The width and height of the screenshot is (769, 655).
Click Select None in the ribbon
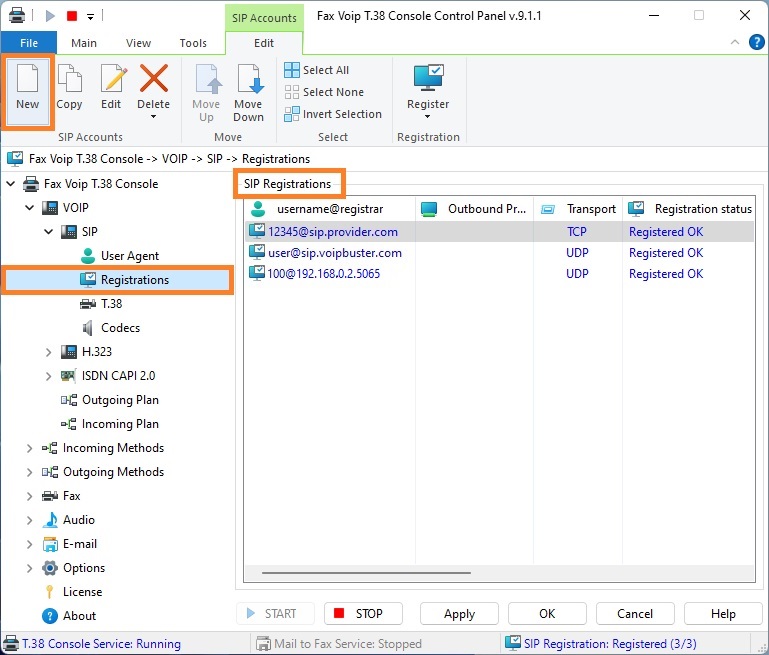[324, 92]
